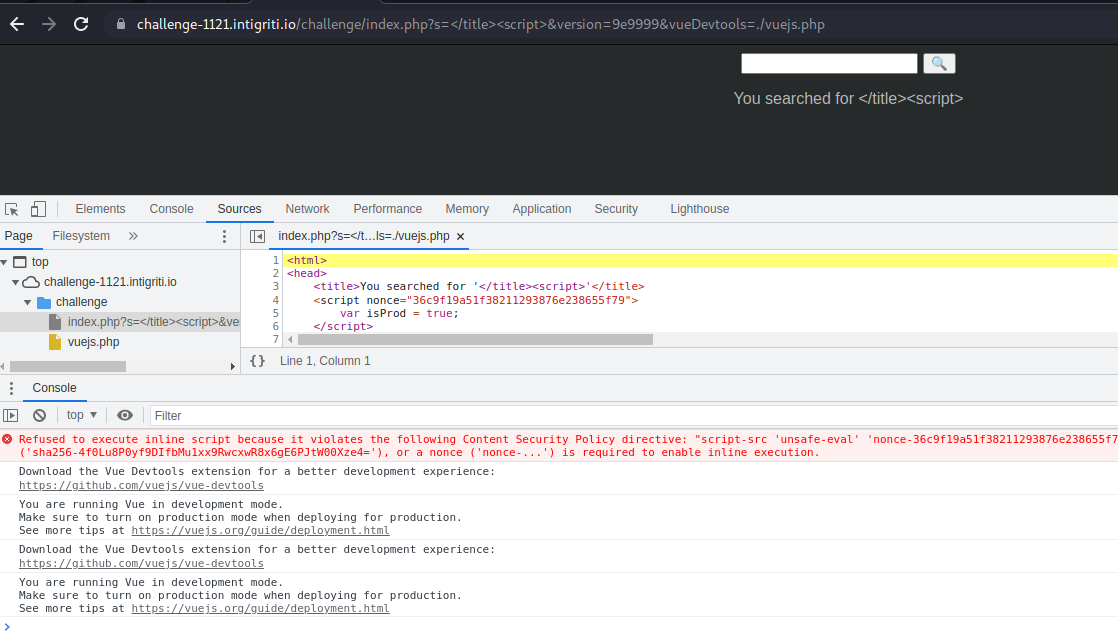Click the 'var isProd = true;' code line
Image resolution: width=1118 pixels, height=635 pixels.
[x=399, y=314]
